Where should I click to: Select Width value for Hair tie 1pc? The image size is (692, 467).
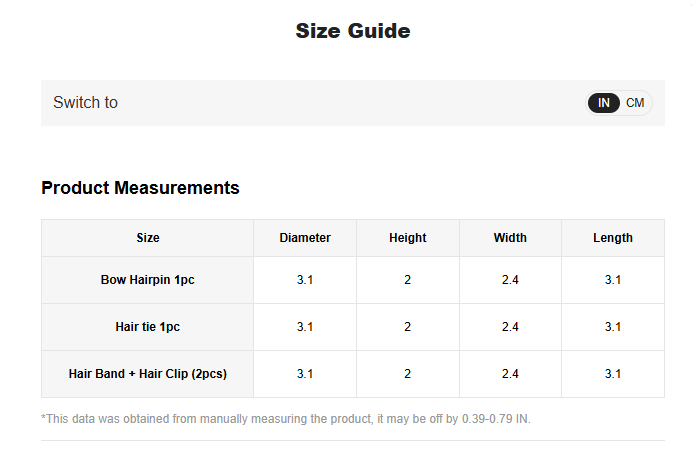point(510,327)
